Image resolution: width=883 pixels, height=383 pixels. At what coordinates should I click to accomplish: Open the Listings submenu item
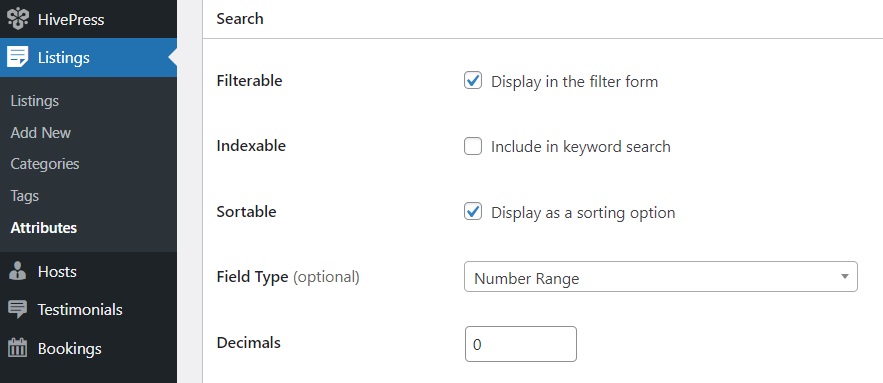pos(35,101)
